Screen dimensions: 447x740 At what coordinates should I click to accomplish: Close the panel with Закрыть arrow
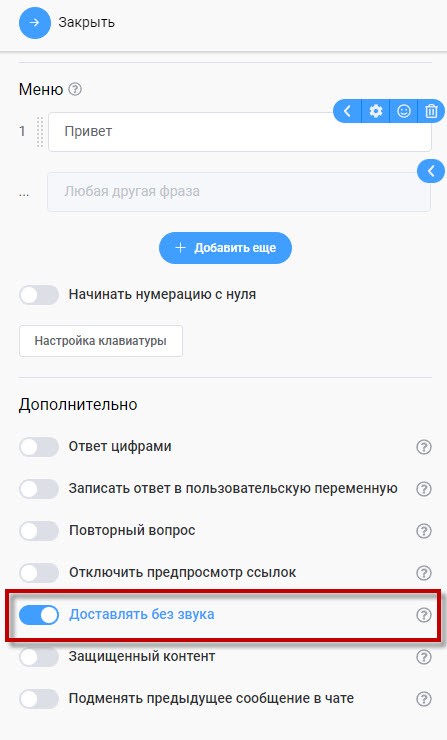(x=34, y=22)
